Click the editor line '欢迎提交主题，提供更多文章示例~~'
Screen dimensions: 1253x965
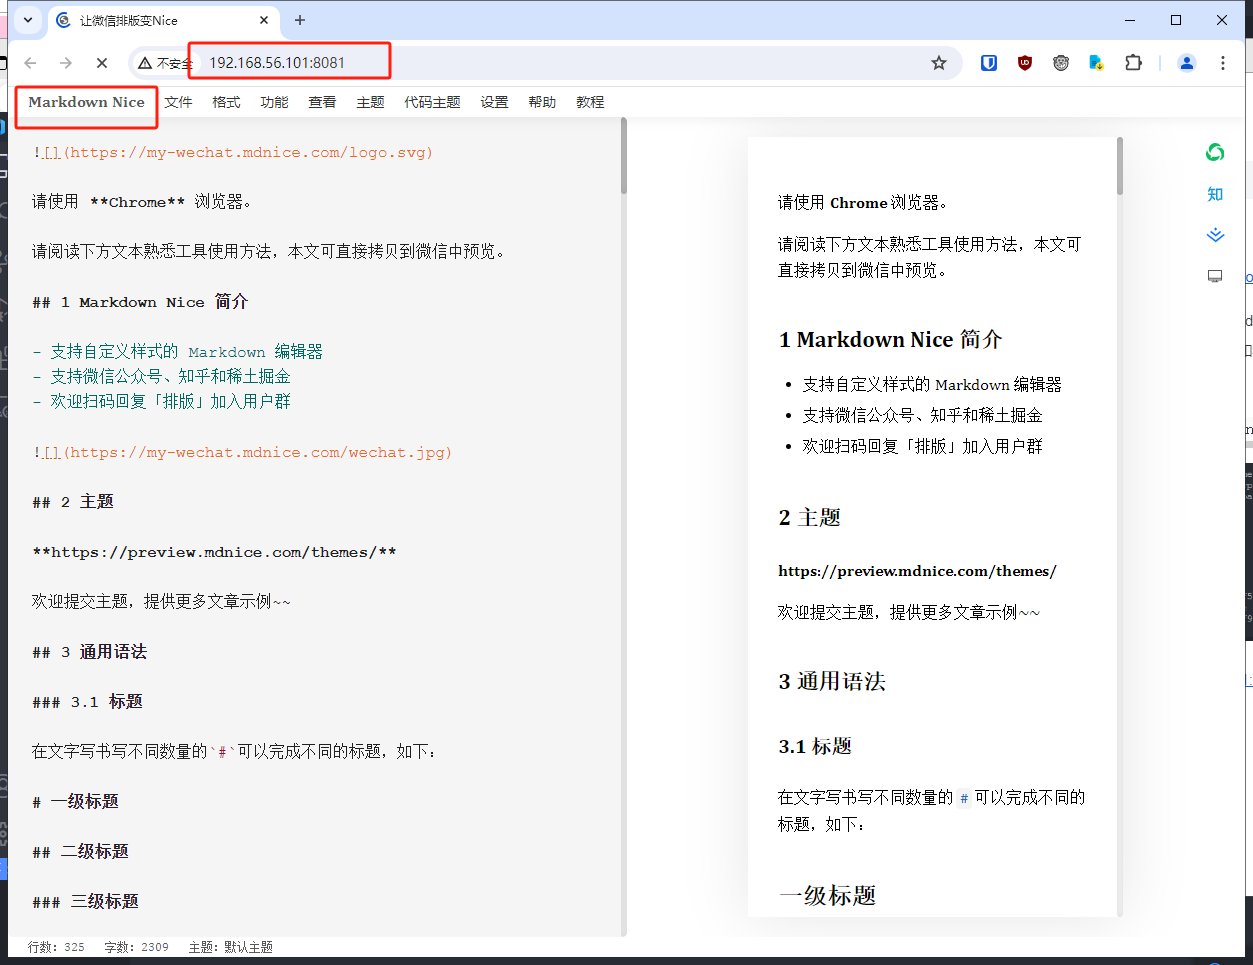click(x=161, y=602)
